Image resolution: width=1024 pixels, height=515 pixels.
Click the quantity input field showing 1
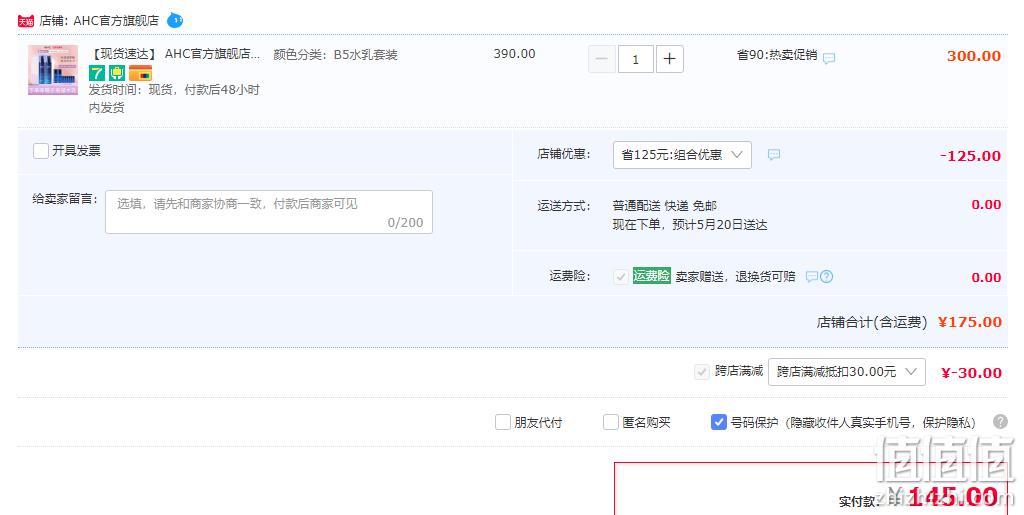(635, 59)
